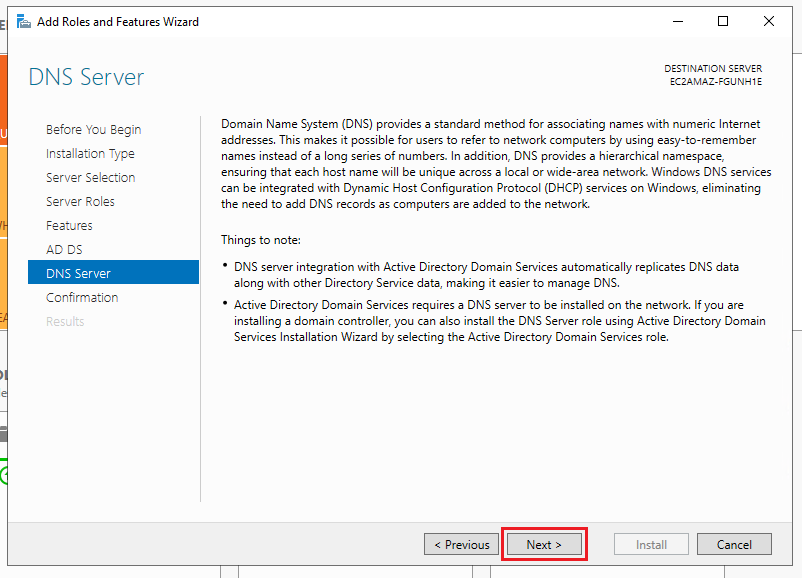This screenshot has width=802, height=578.
Task: Close the wizard window
Action: coord(768,21)
